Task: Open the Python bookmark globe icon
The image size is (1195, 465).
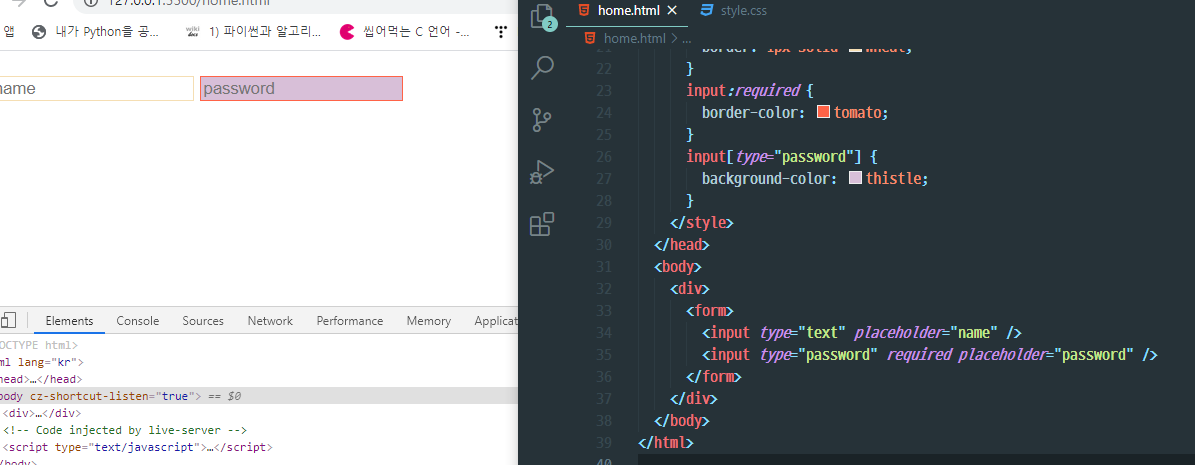Action: pos(39,32)
